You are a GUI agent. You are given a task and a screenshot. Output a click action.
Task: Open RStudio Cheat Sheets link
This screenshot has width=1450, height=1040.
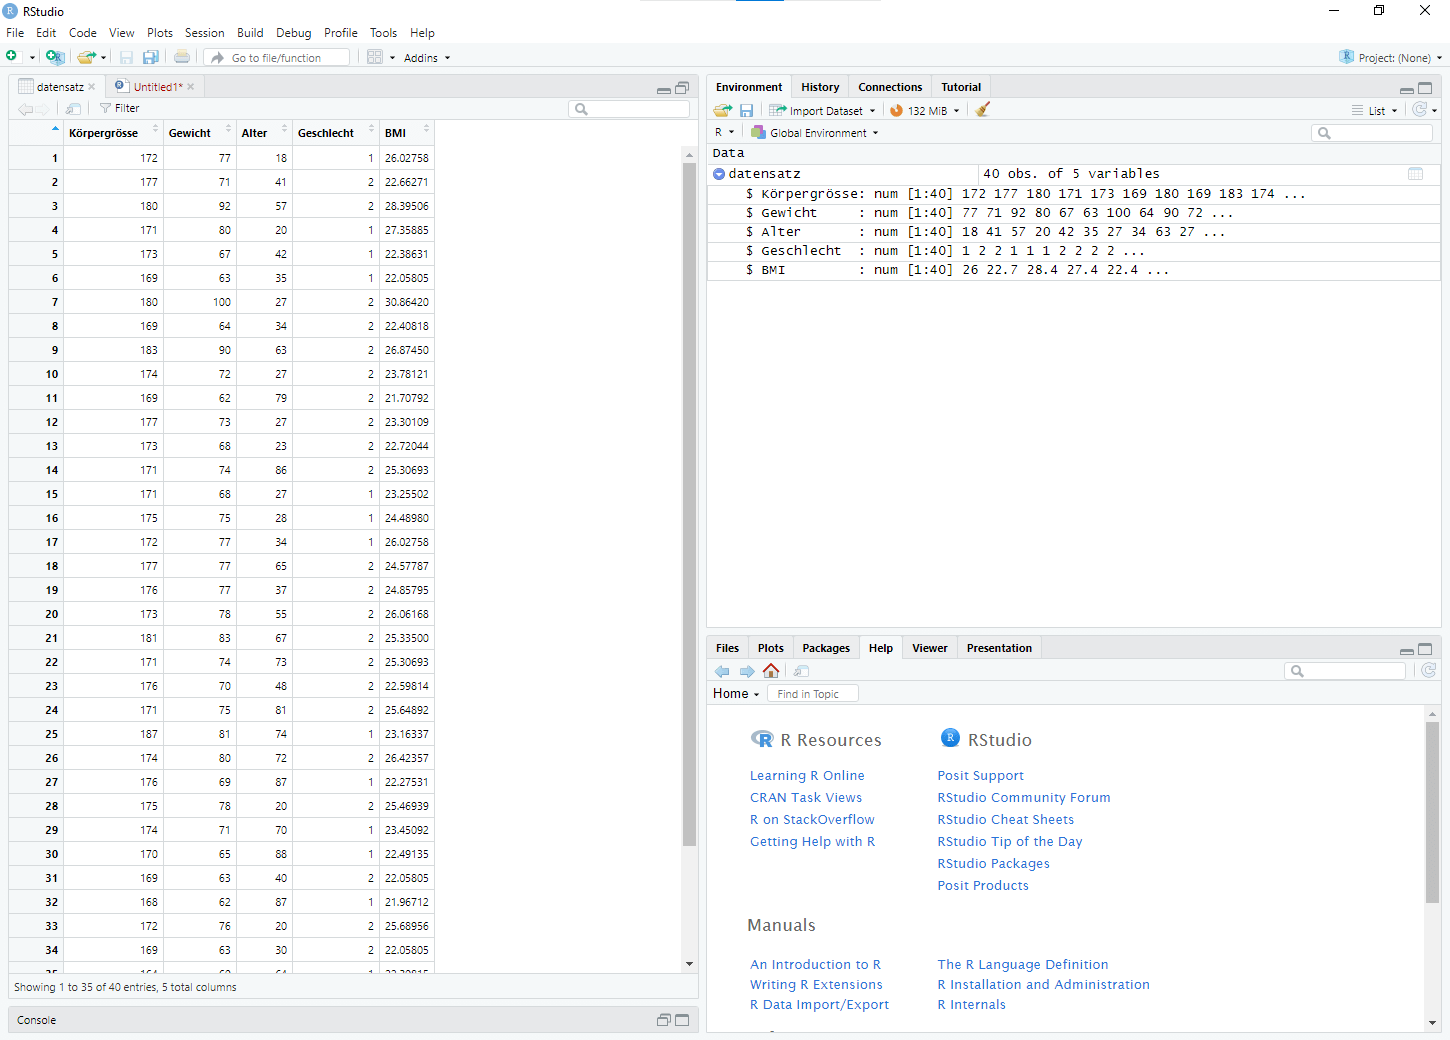pyautogui.click(x=1005, y=819)
